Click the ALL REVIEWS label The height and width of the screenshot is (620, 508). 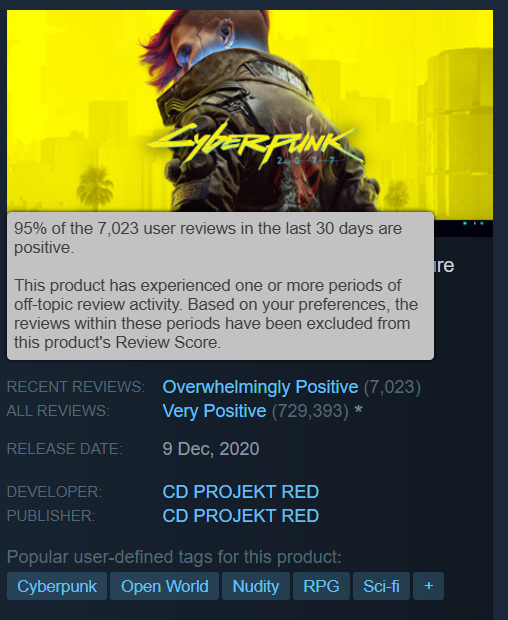pyautogui.click(x=58, y=411)
